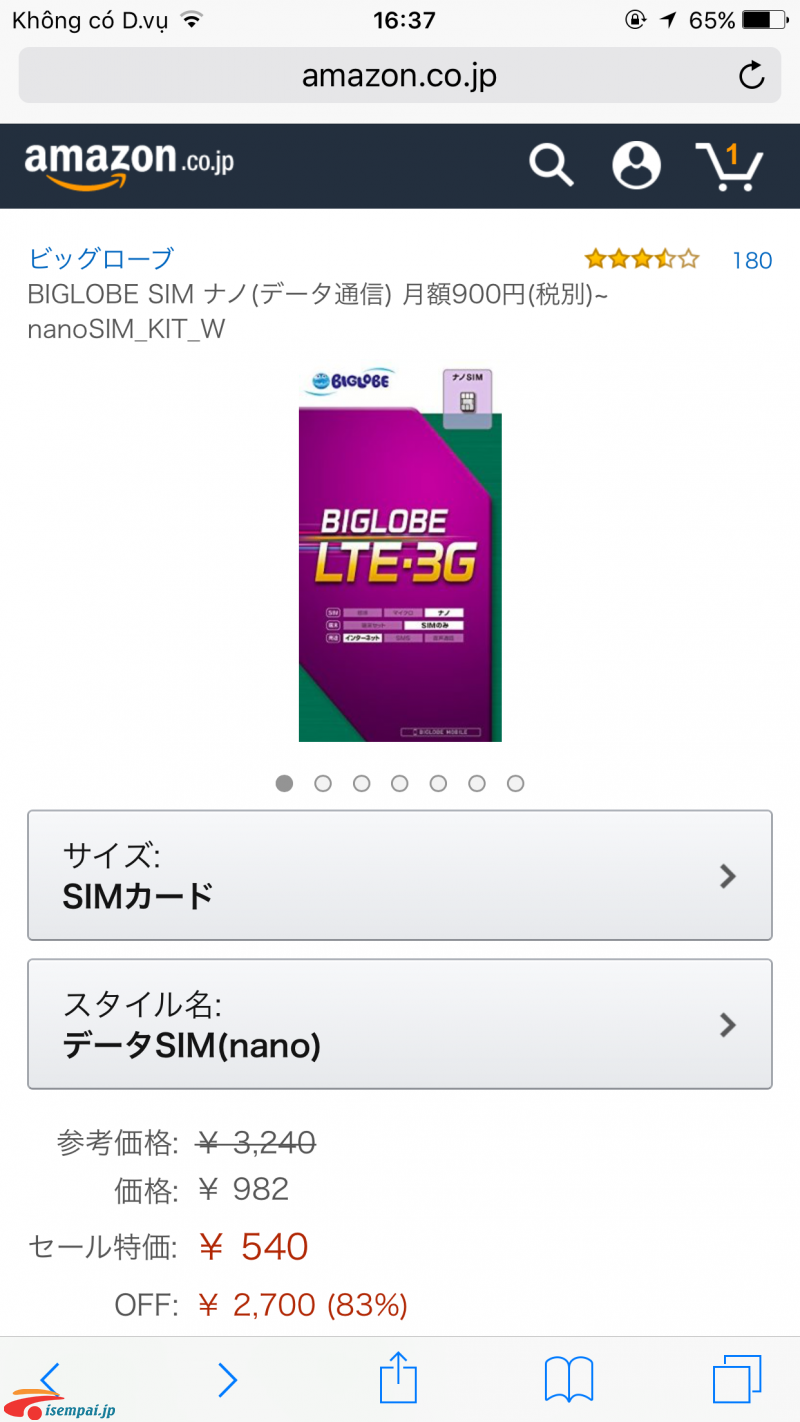Select the second image pagination dot
This screenshot has height=1422, width=800.
click(323, 784)
